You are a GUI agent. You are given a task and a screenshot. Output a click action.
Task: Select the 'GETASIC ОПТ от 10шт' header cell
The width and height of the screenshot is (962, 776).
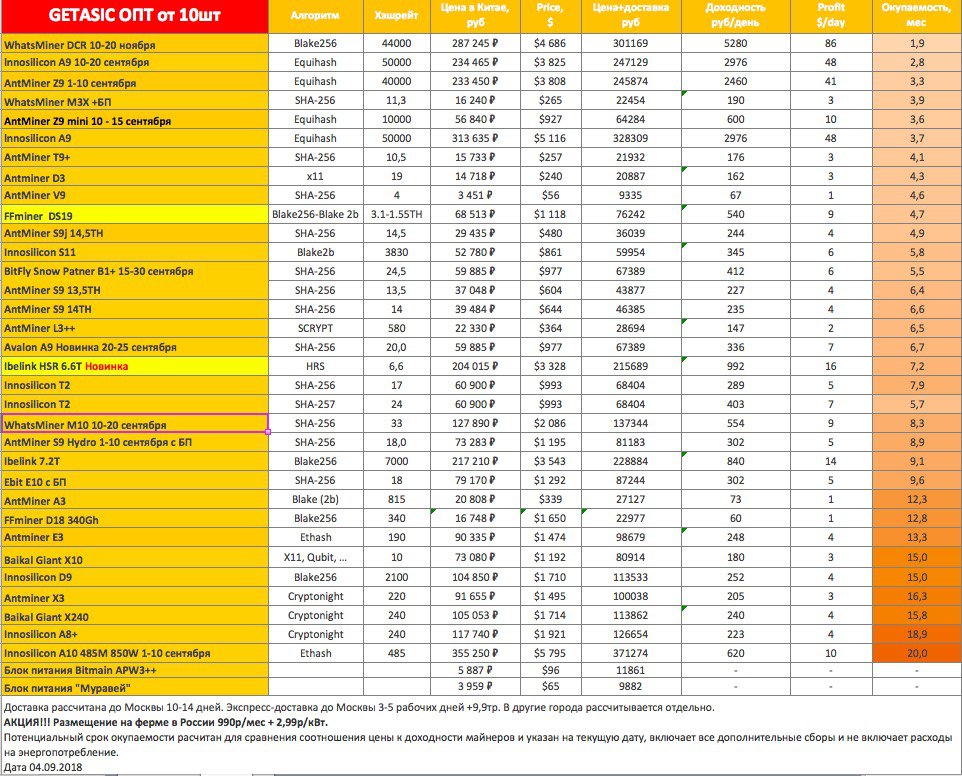pos(134,17)
